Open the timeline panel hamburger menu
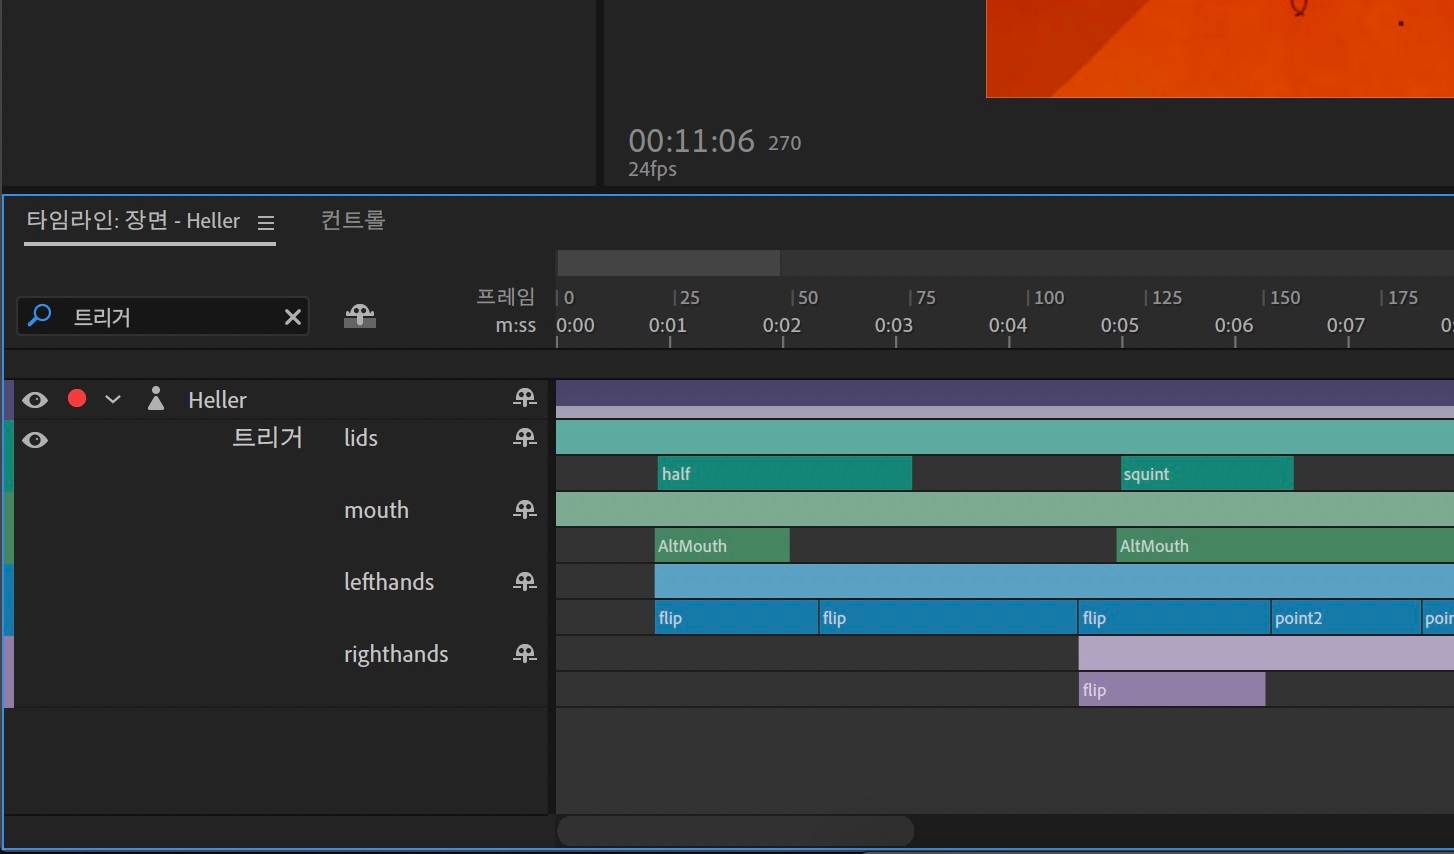The width and height of the screenshot is (1454, 854). [x=266, y=223]
